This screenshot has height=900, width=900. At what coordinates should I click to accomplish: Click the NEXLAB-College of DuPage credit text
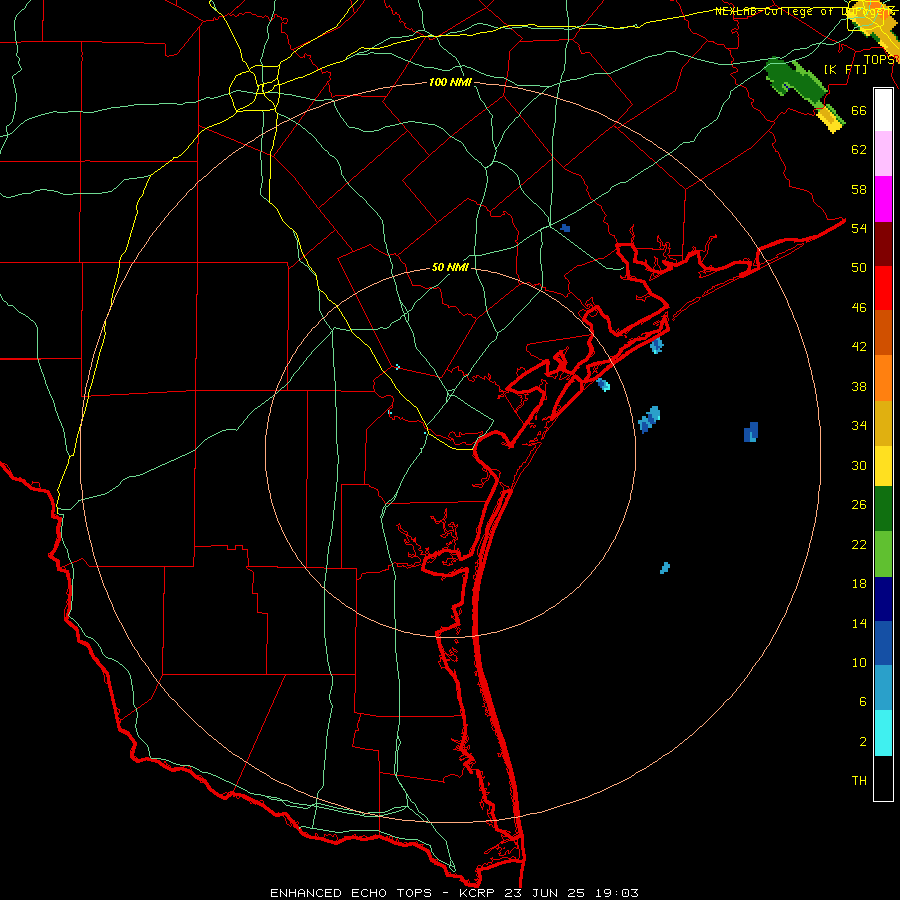tap(806, 11)
